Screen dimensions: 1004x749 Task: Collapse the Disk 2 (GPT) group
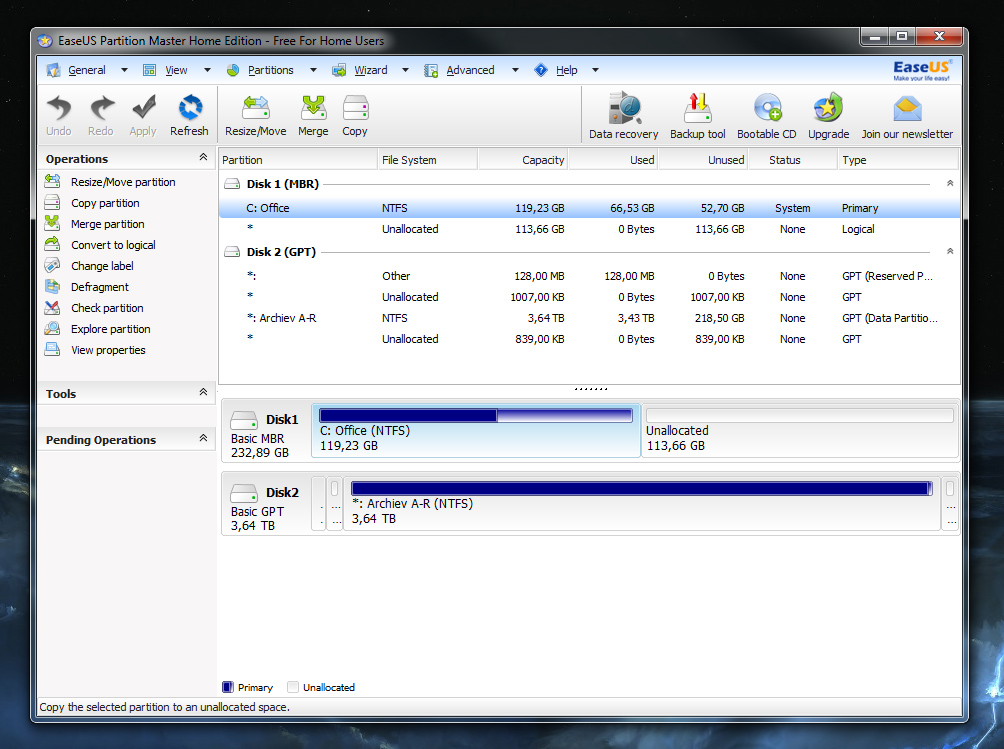pyautogui.click(x=950, y=252)
